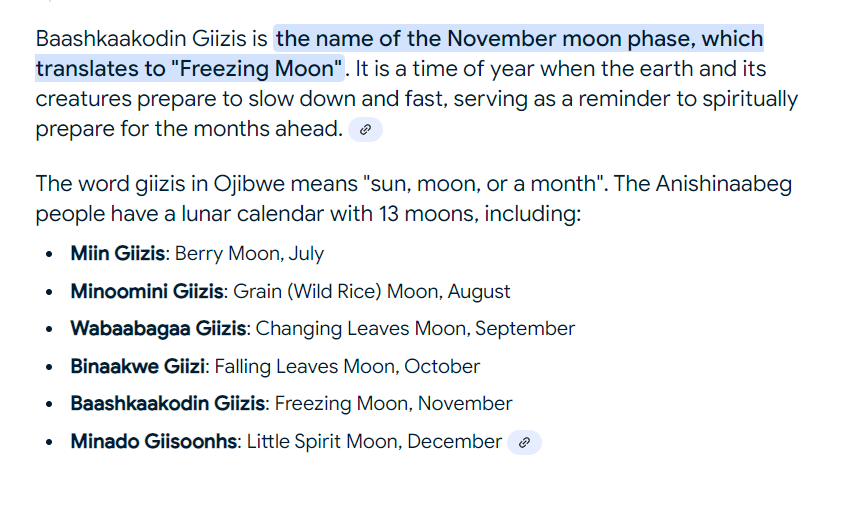
Task: Open source link icon after "Little Spirit Moon, December"
Action: [524, 442]
